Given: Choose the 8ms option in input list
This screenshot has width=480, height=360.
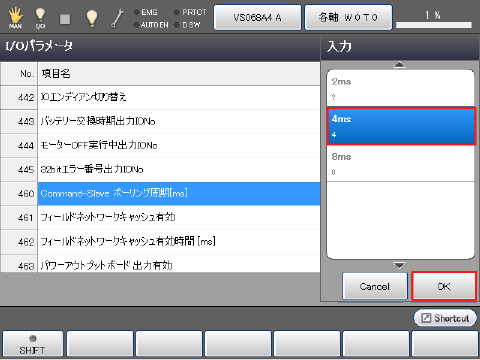Looking at the screenshot, I should [x=400, y=163].
